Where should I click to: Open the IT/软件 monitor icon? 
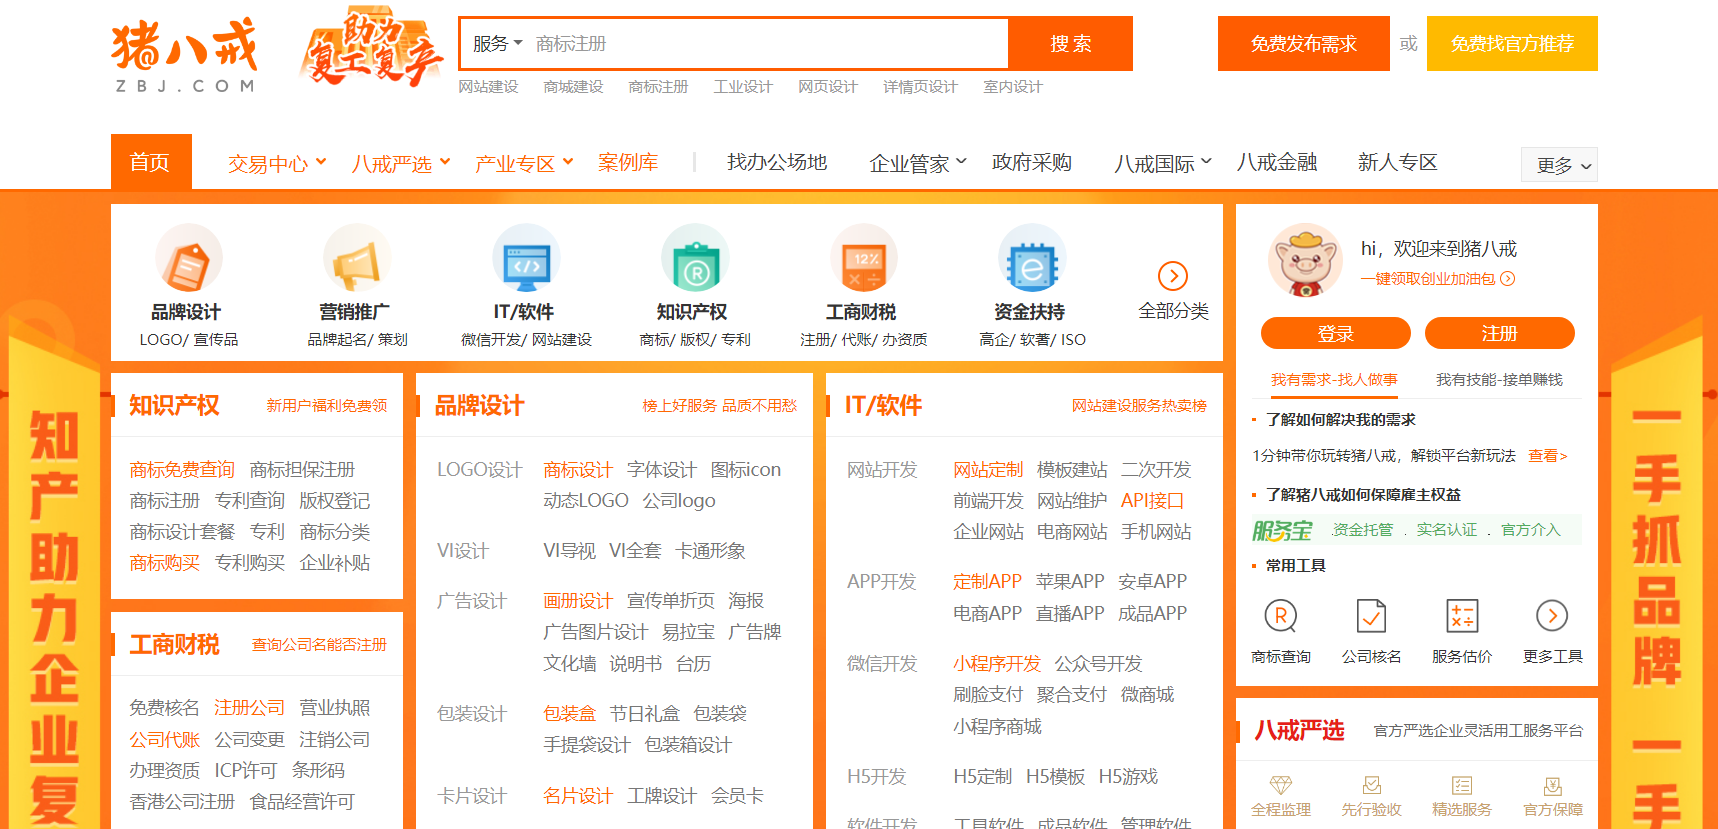click(526, 259)
